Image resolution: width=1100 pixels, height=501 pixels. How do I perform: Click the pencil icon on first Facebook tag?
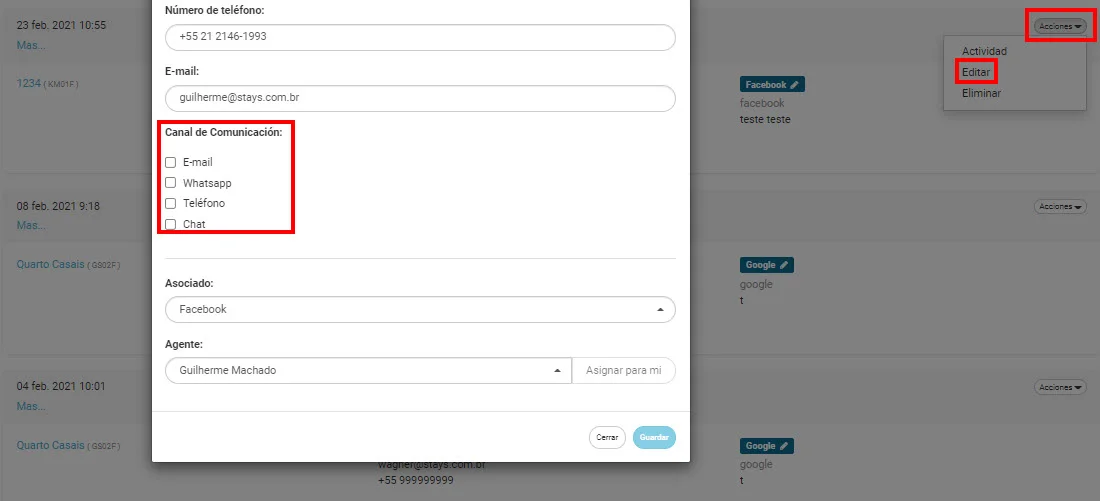tap(794, 85)
